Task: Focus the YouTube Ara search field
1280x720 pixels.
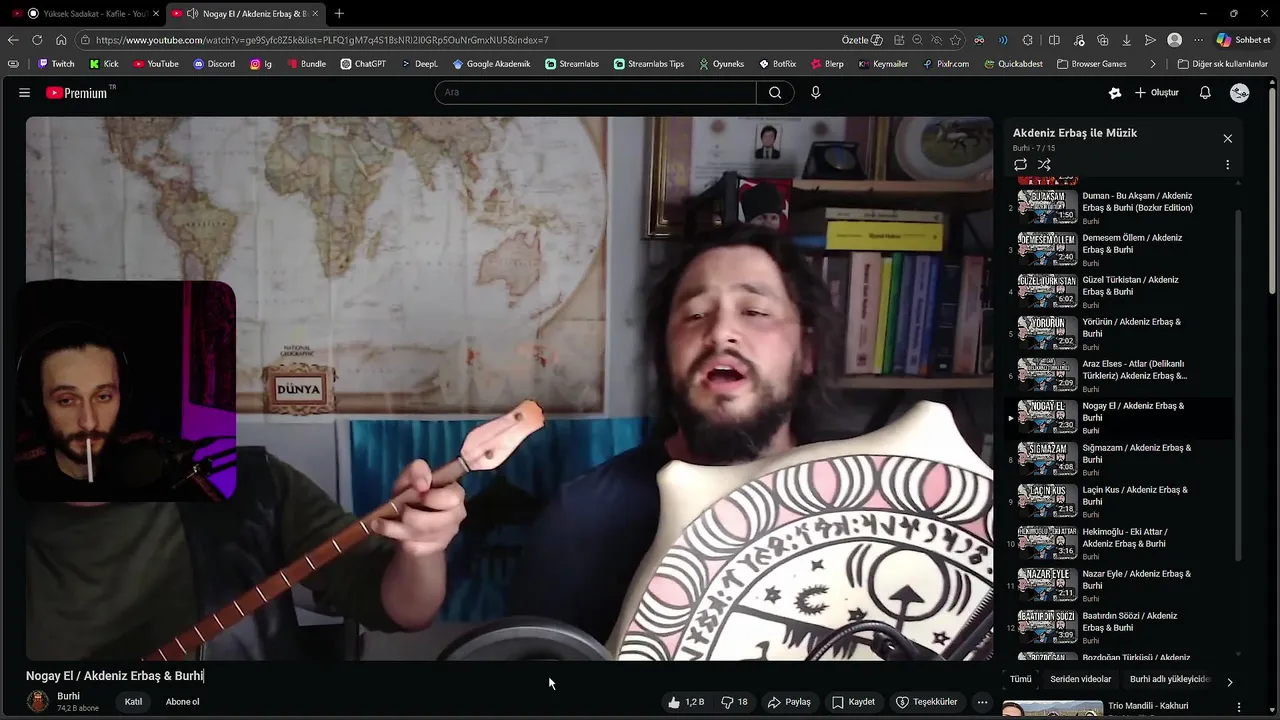Action: point(595,92)
